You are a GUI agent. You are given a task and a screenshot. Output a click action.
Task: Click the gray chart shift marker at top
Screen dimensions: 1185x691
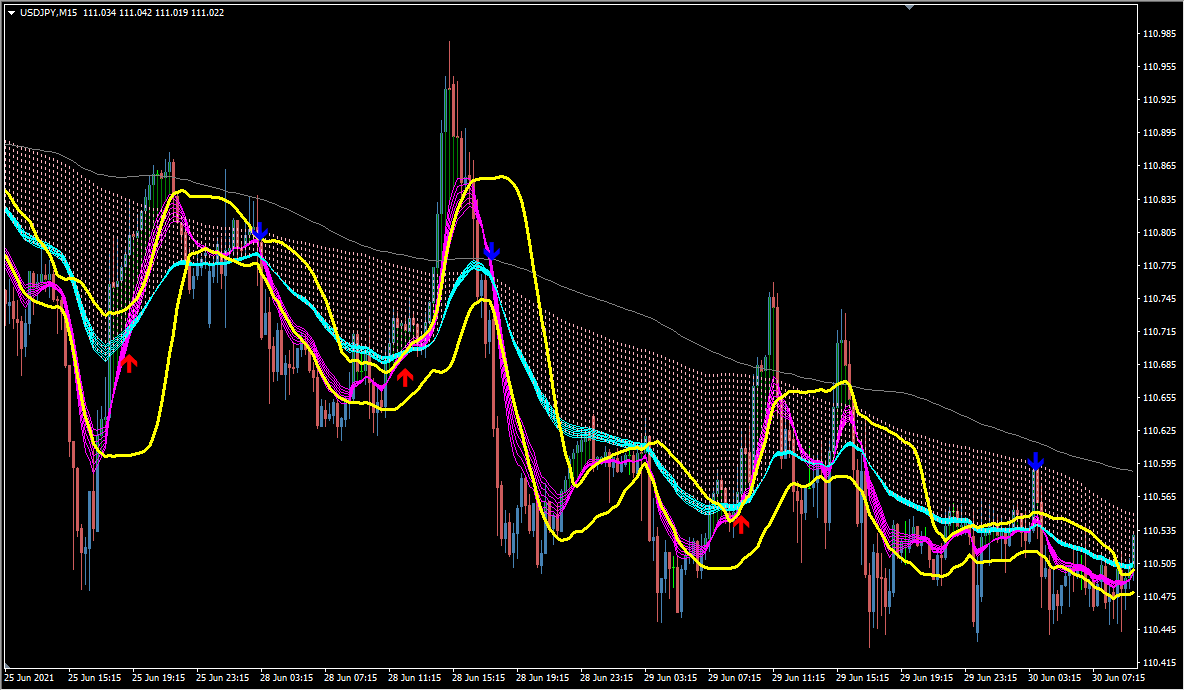pos(910,7)
